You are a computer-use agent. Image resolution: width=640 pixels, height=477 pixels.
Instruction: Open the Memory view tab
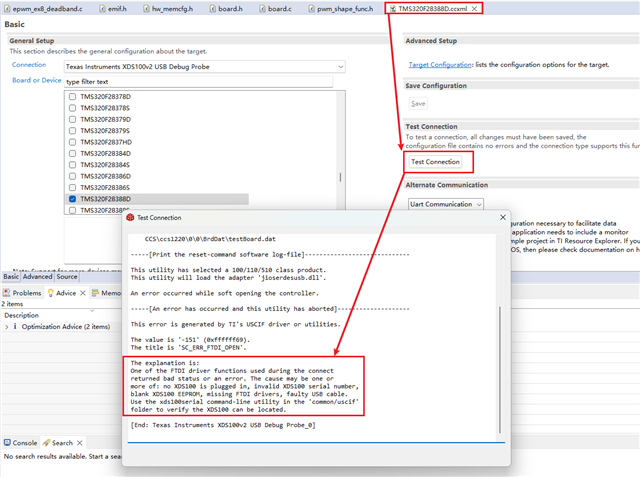107,293
